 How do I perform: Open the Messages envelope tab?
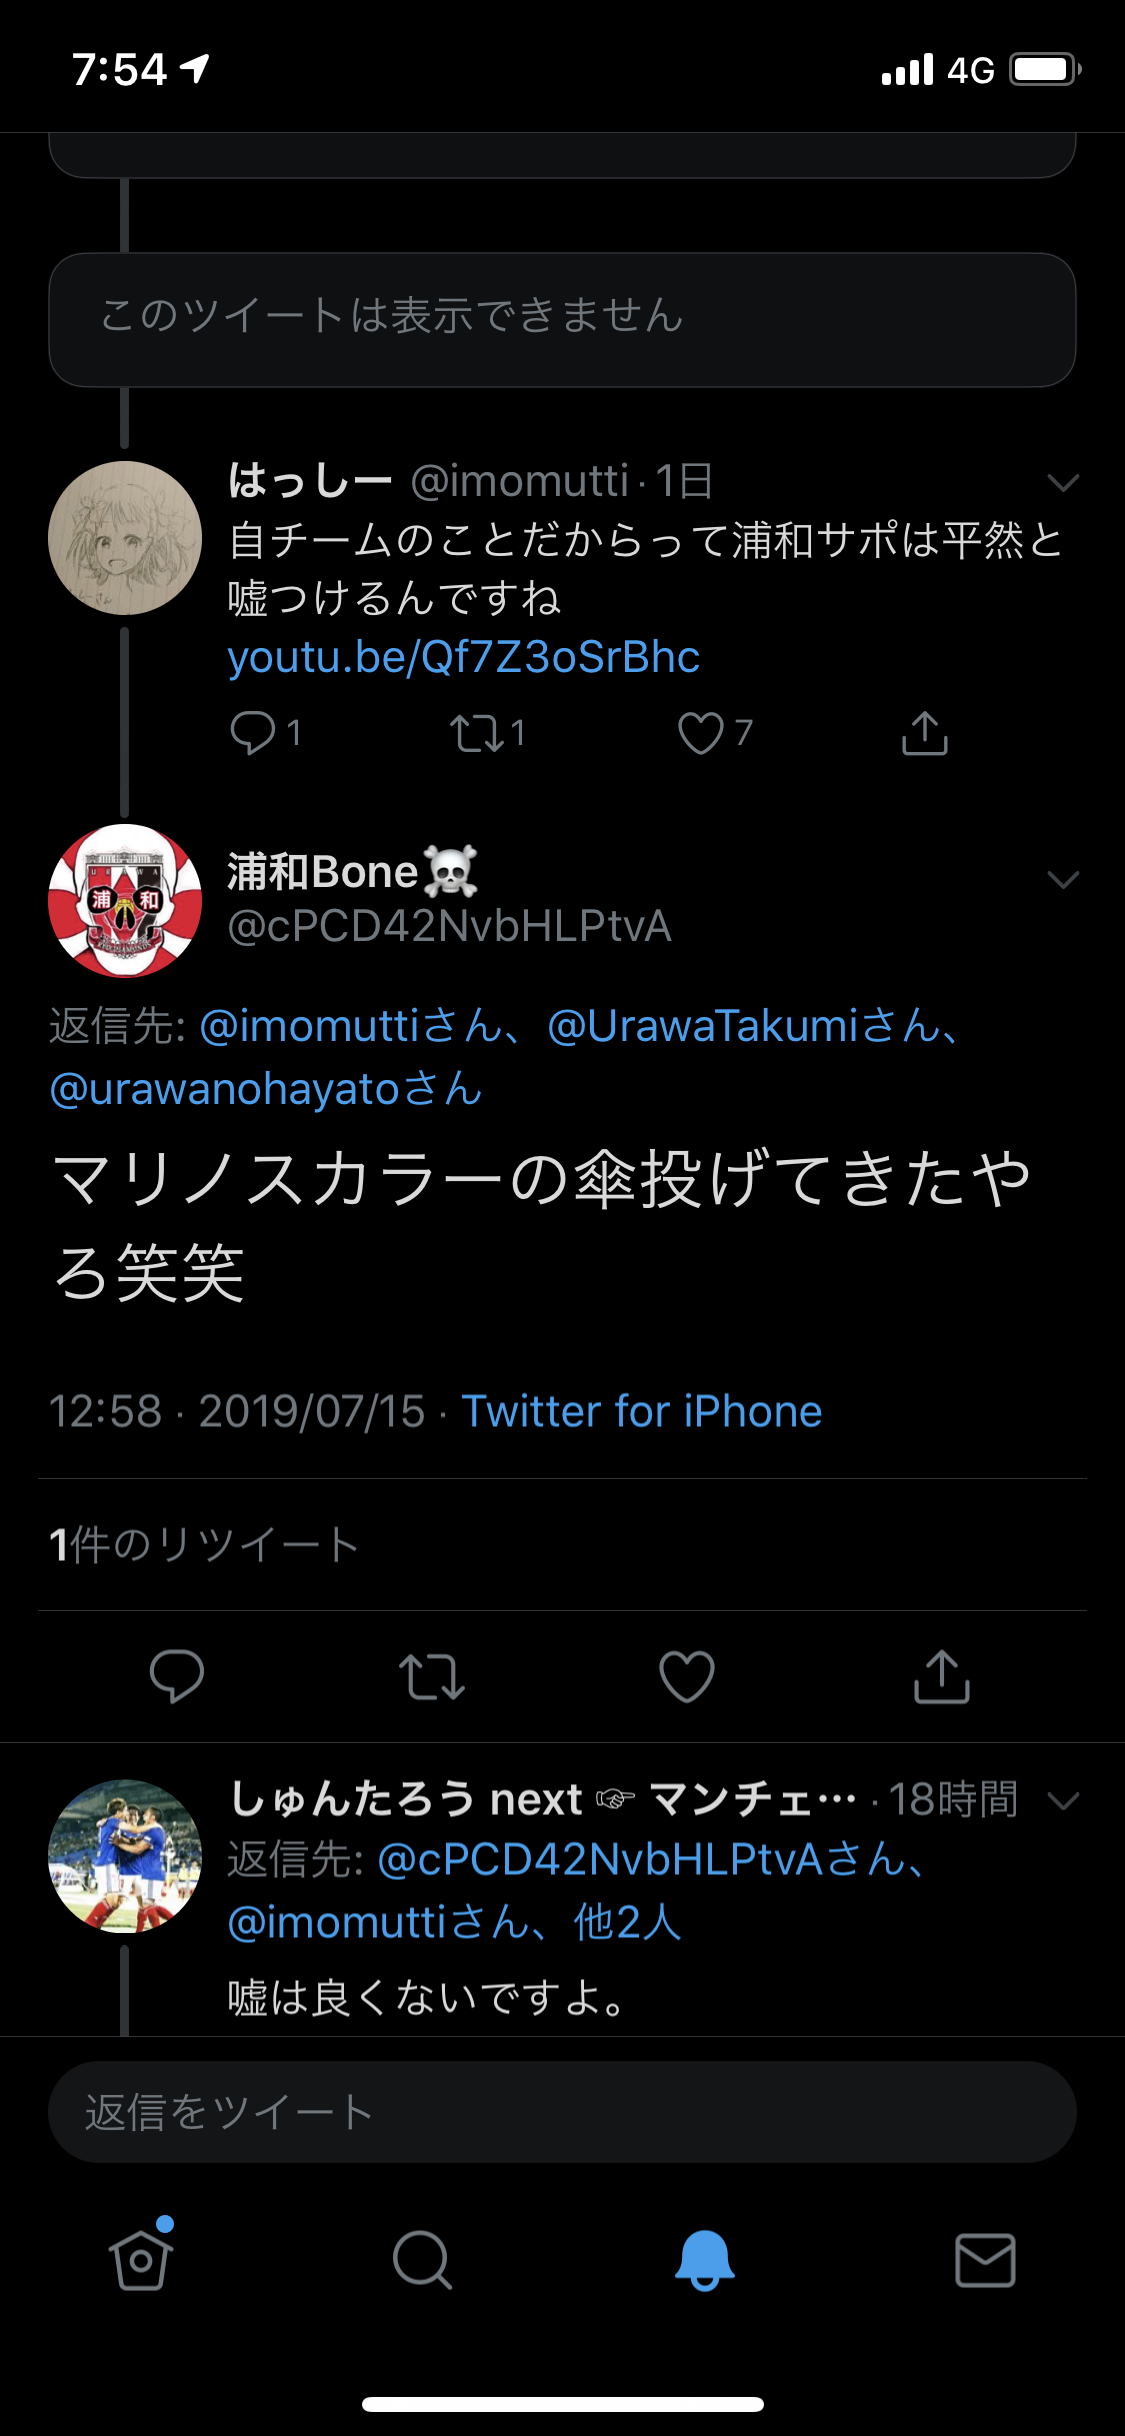click(985, 2260)
